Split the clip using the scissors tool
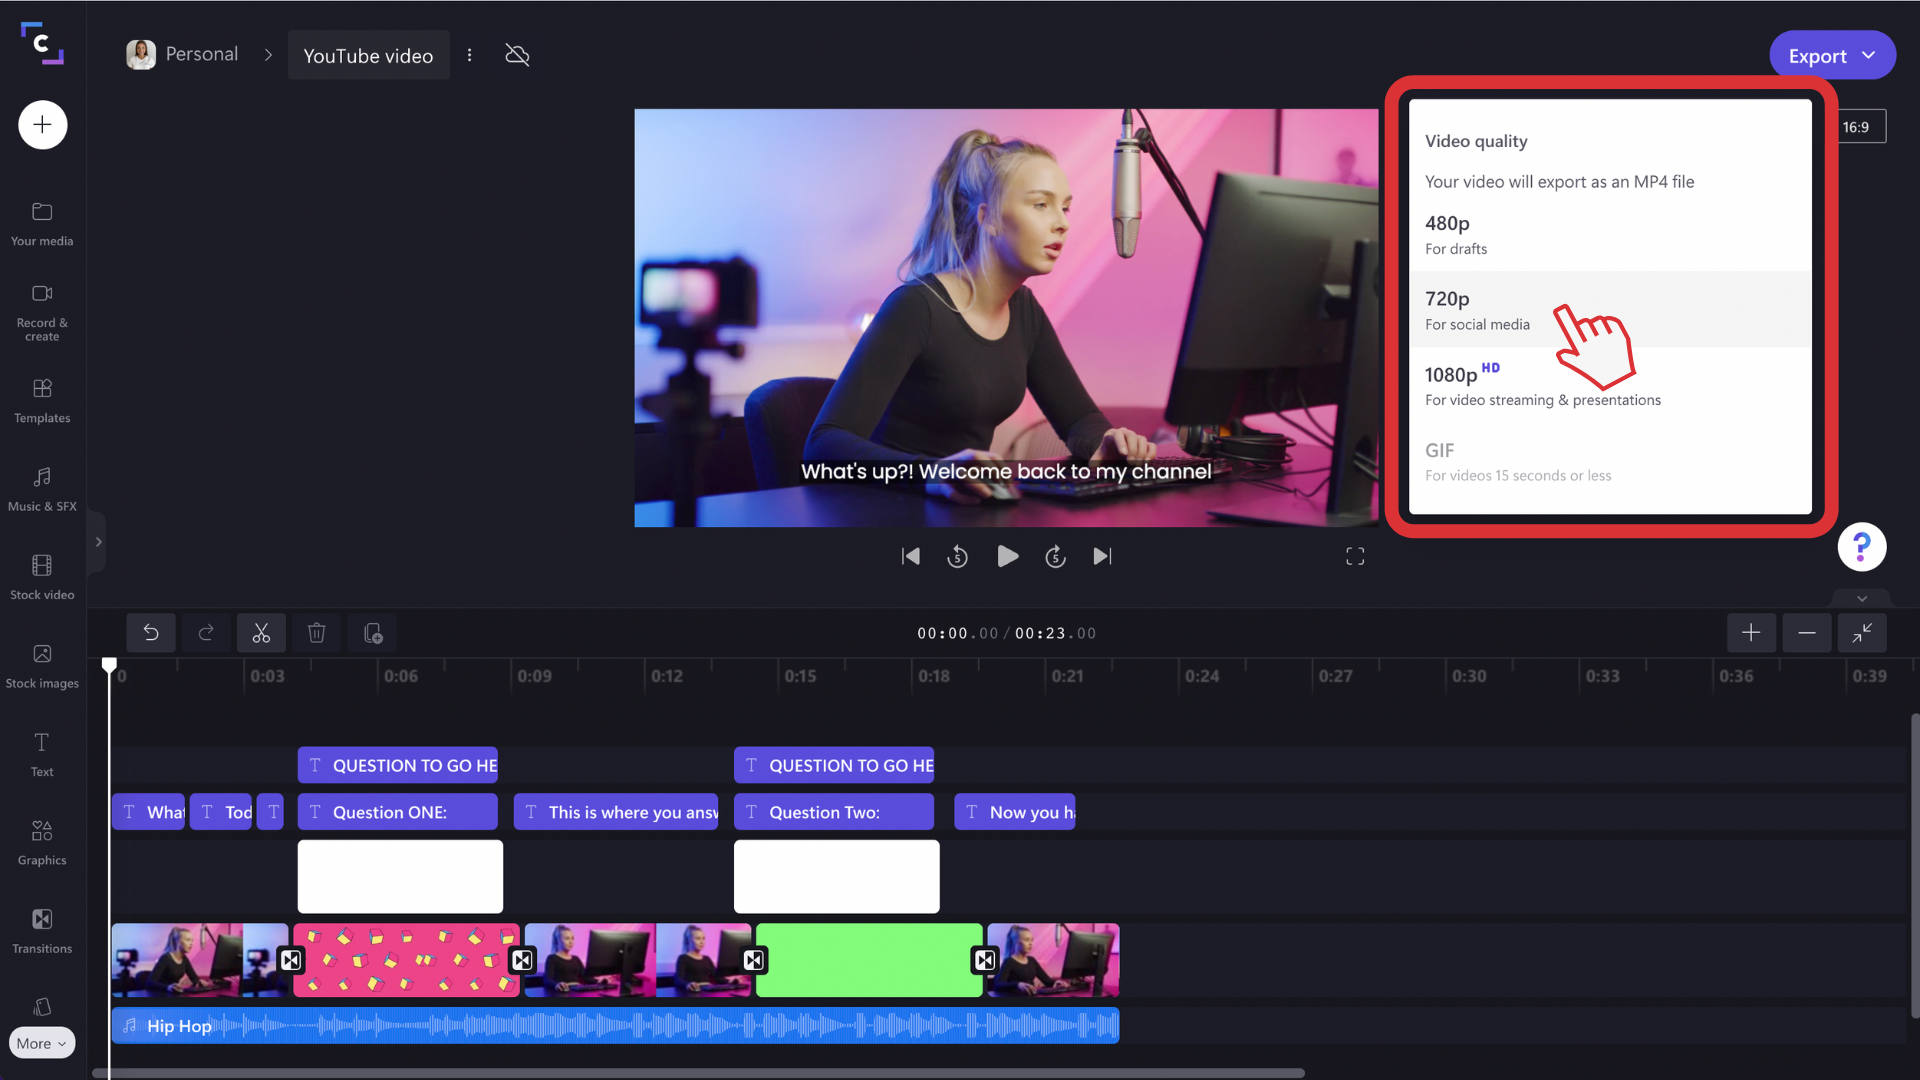 click(x=261, y=633)
